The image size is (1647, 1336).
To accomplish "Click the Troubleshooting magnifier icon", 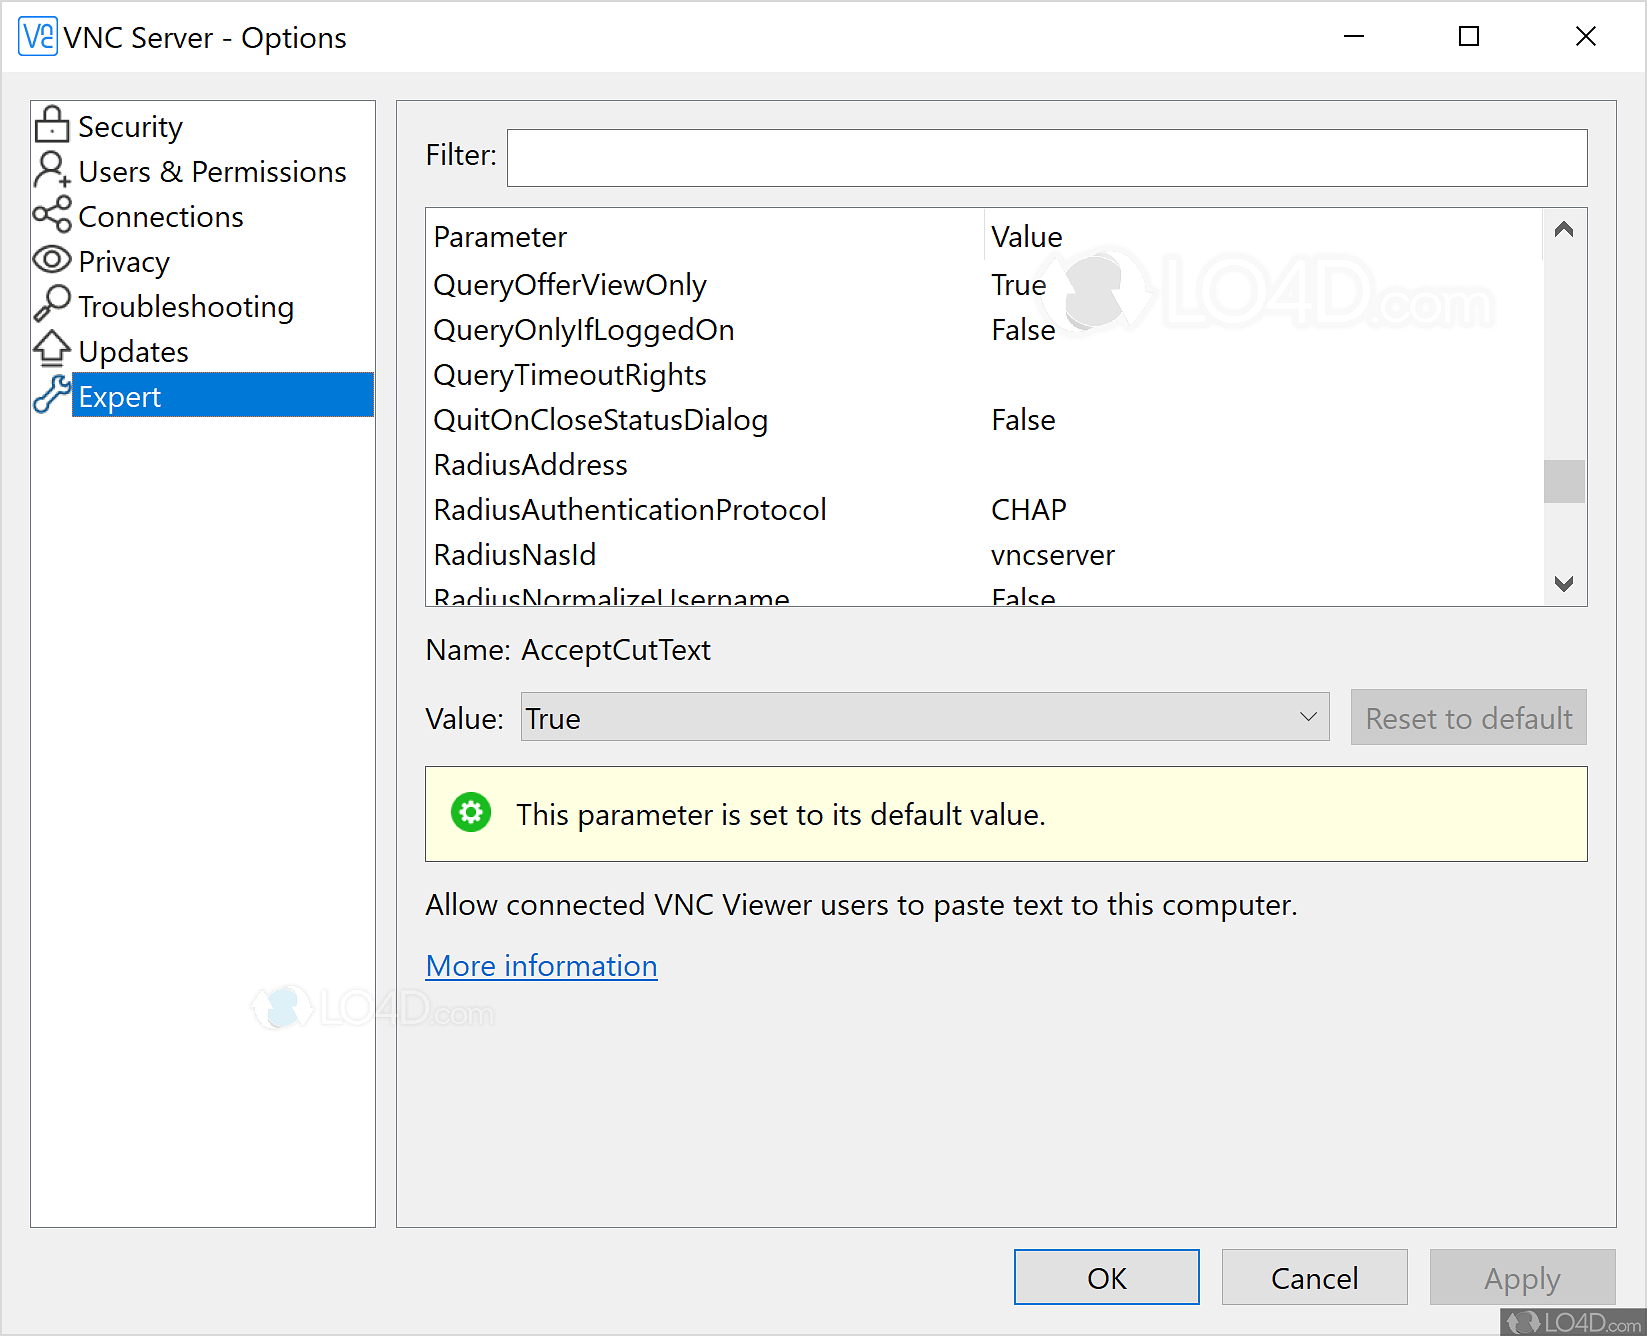I will click(x=51, y=305).
